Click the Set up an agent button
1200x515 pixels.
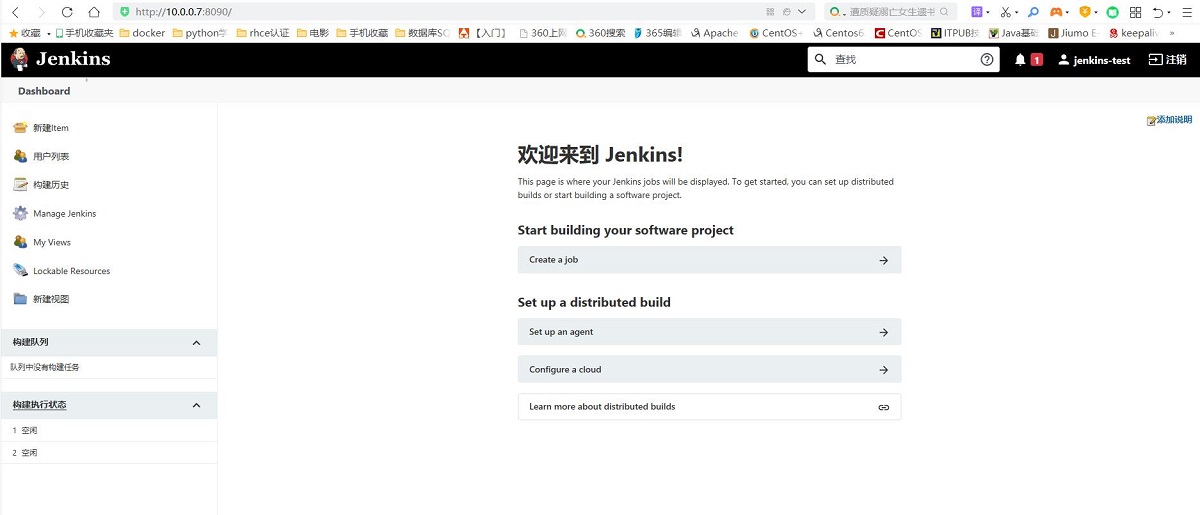tap(709, 332)
